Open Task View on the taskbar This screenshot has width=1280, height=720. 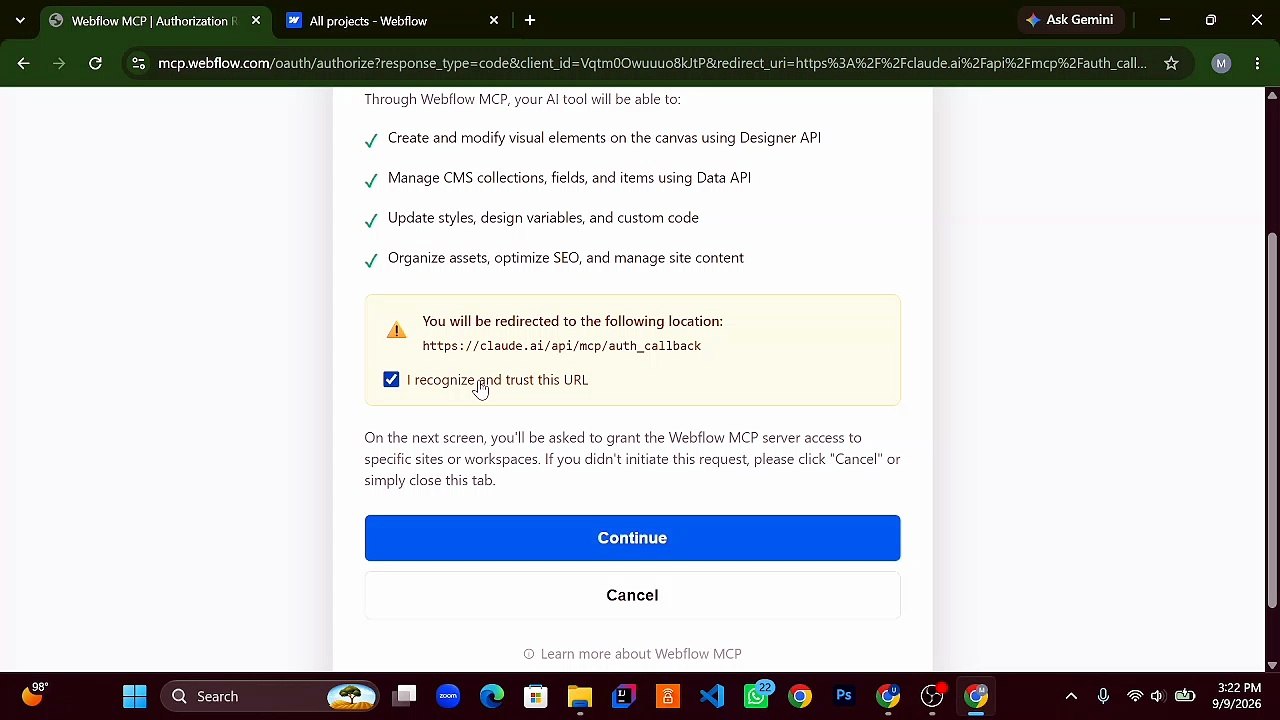pyautogui.click(x=404, y=696)
